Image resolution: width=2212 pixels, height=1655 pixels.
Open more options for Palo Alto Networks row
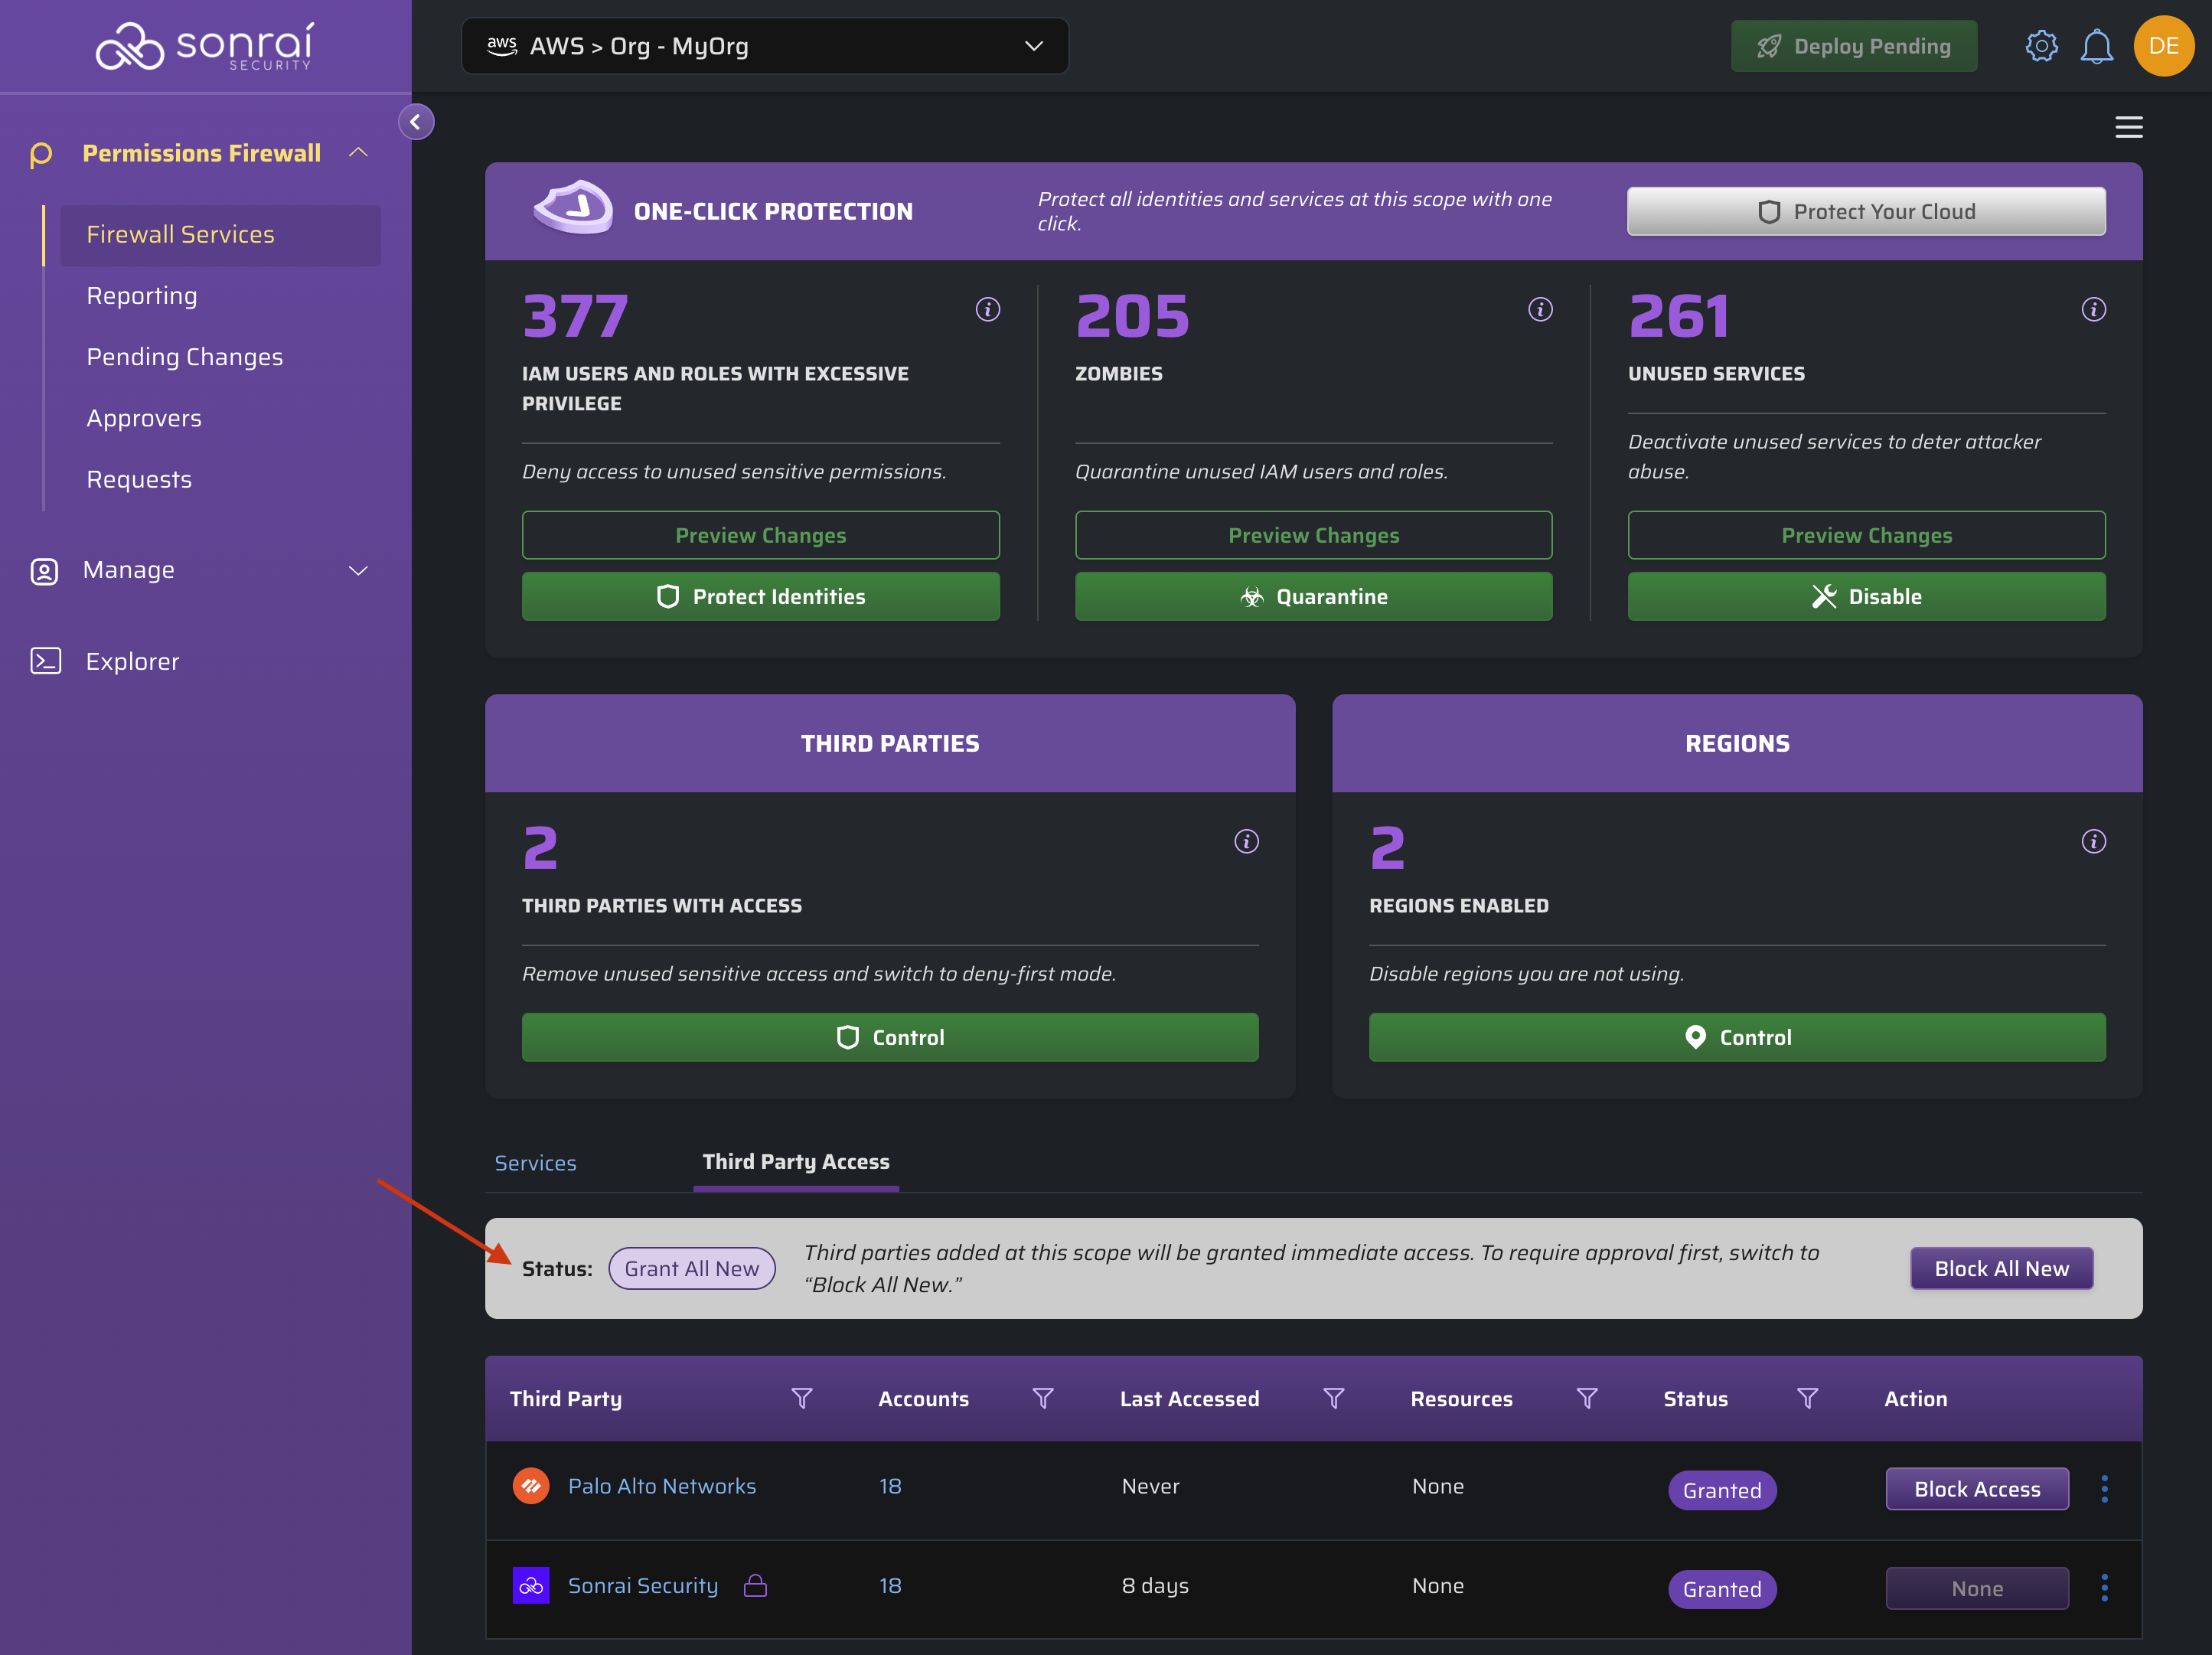pyautogui.click(x=2104, y=1489)
